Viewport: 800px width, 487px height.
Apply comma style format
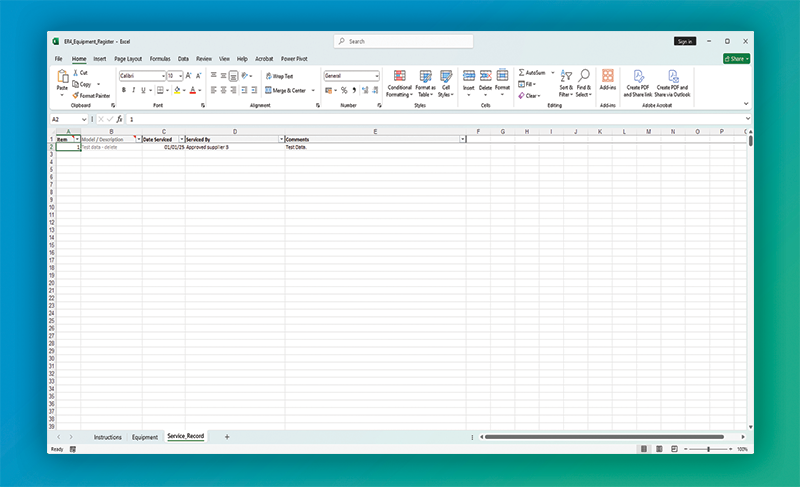pyautogui.click(x=354, y=90)
